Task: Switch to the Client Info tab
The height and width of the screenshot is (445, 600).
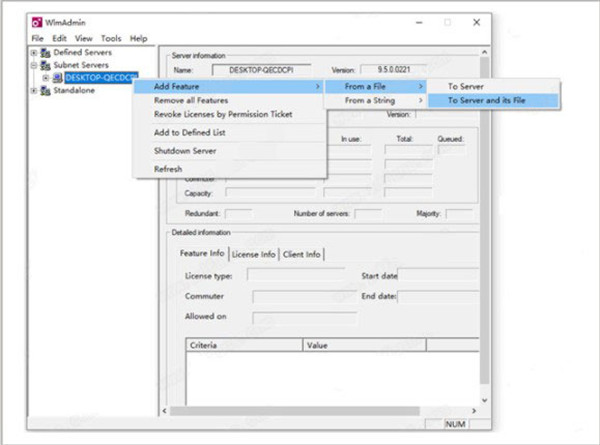Action: tap(302, 253)
